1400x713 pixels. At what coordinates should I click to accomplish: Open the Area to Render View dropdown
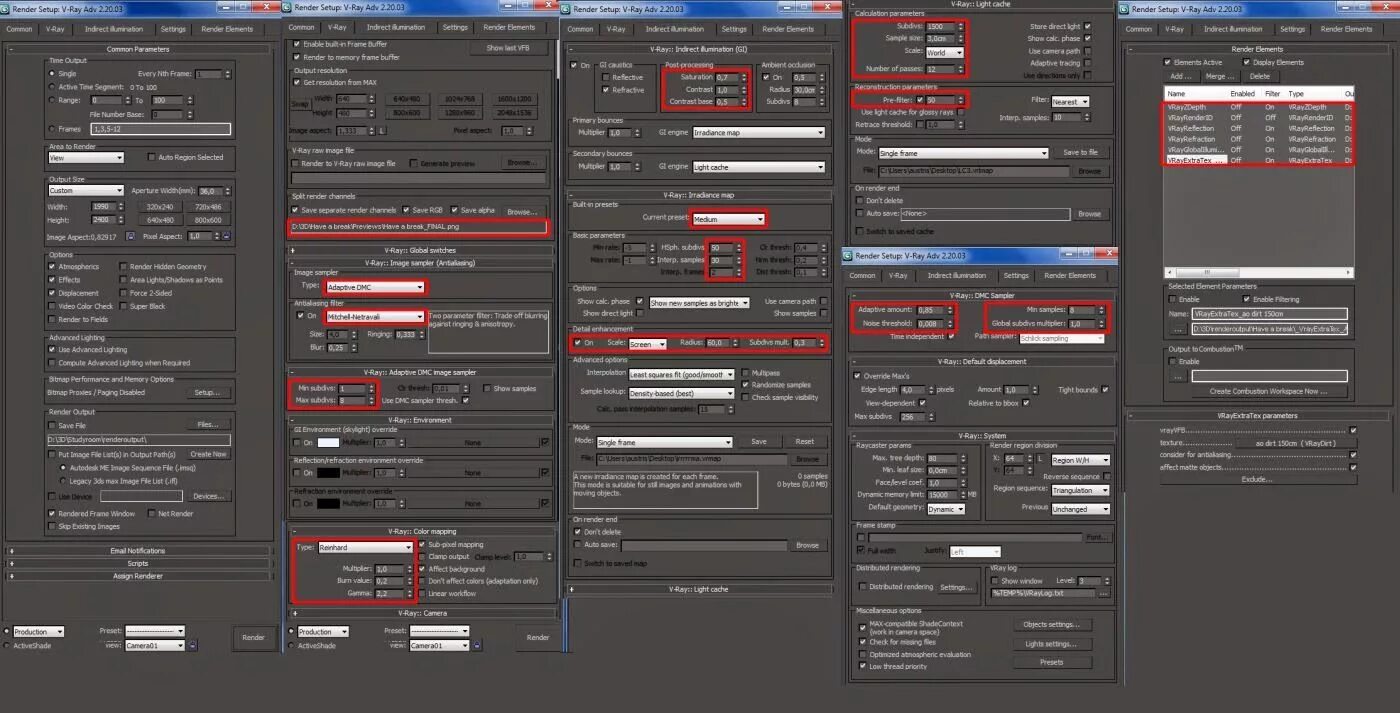(x=86, y=157)
